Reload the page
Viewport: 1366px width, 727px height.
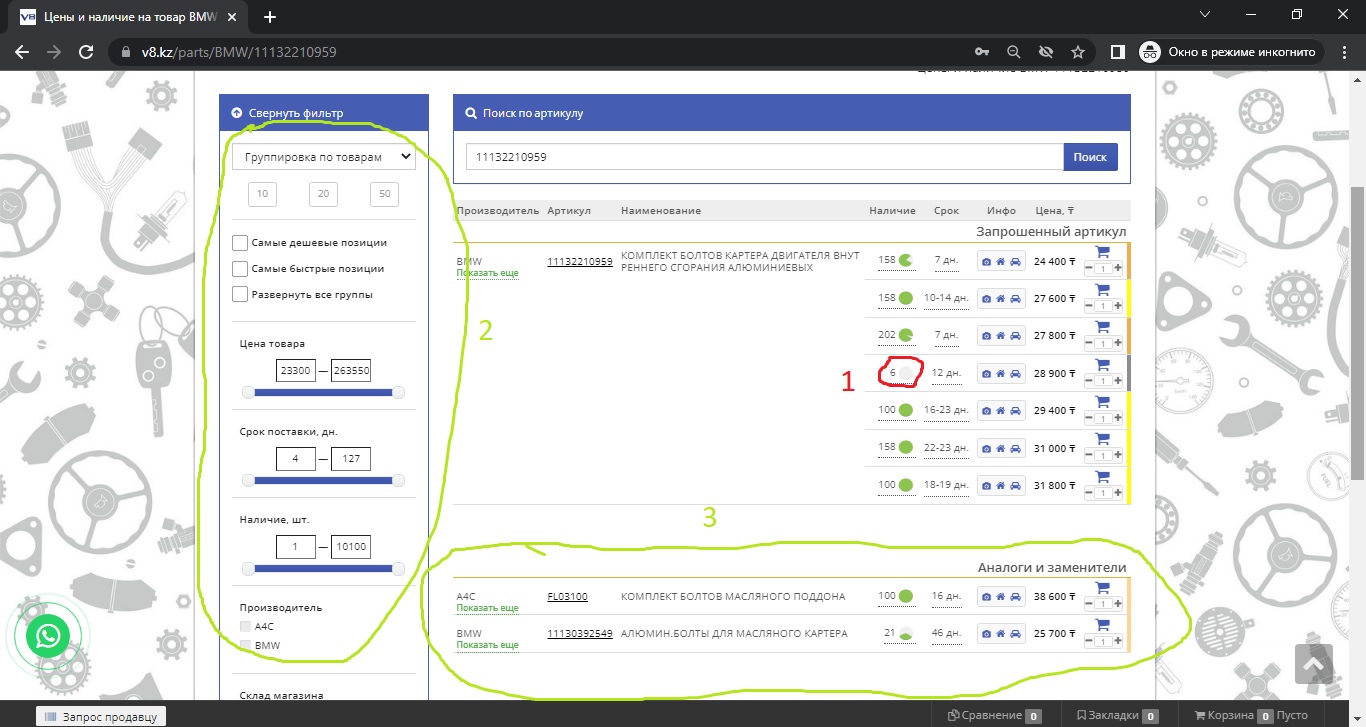pos(86,52)
